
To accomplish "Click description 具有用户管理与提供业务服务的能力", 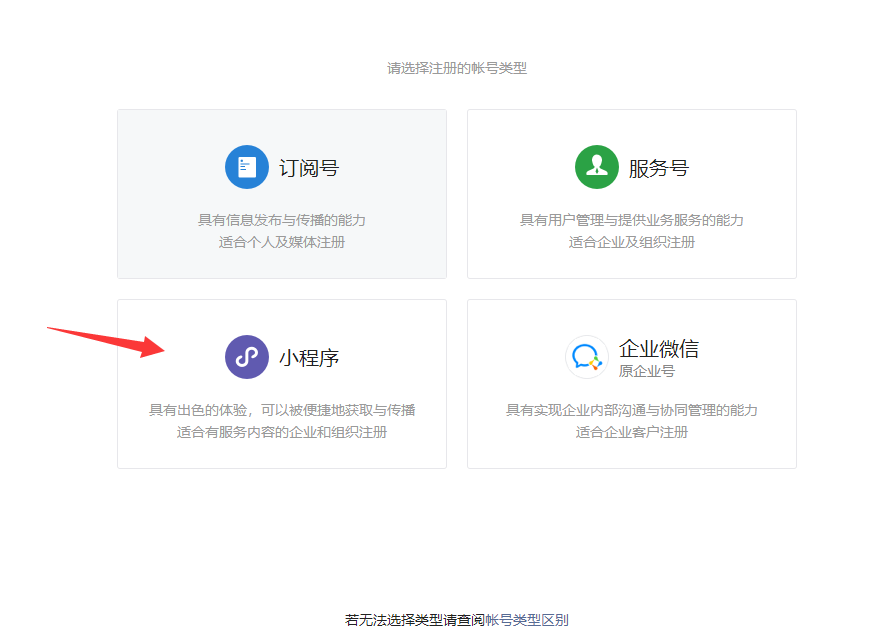I will coord(632,220).
